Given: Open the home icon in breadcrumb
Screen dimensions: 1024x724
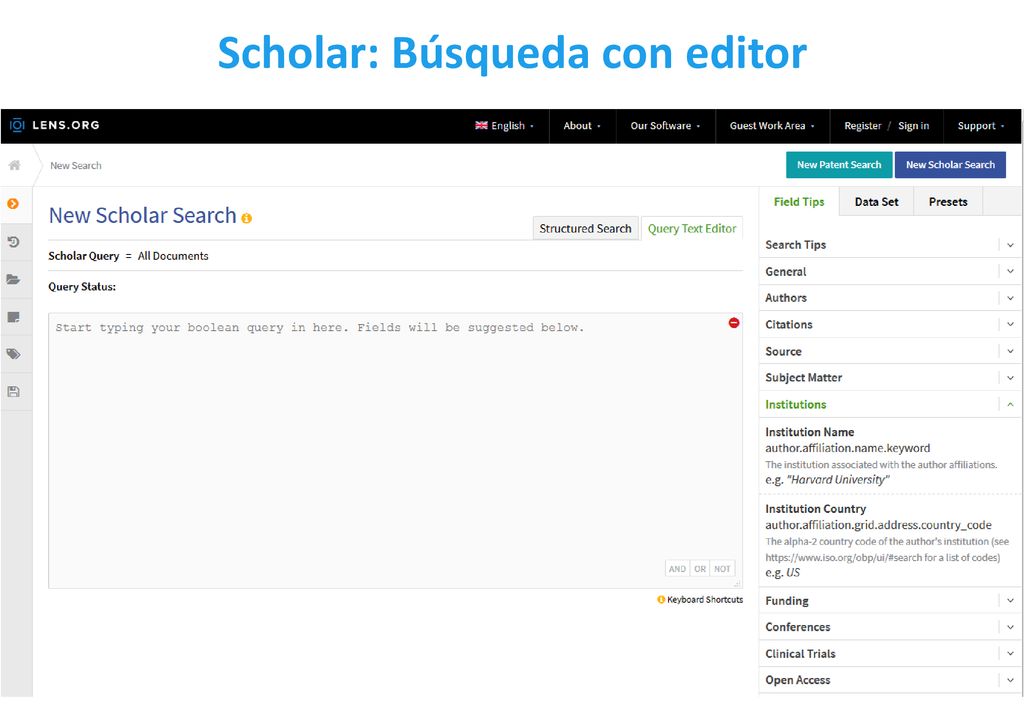Looking at the screenshot, I should click(14, 165).
